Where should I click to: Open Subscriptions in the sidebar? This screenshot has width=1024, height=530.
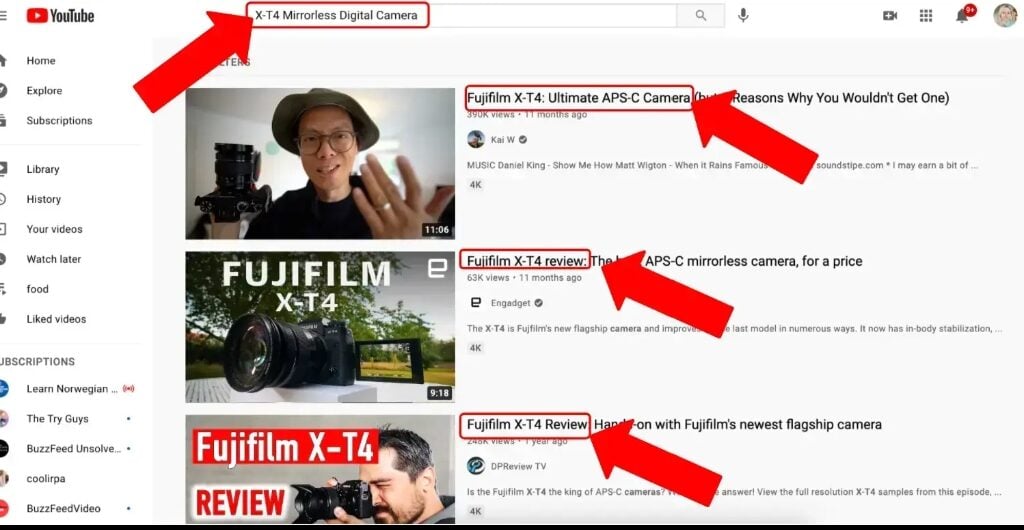click(x=59, y=121)
